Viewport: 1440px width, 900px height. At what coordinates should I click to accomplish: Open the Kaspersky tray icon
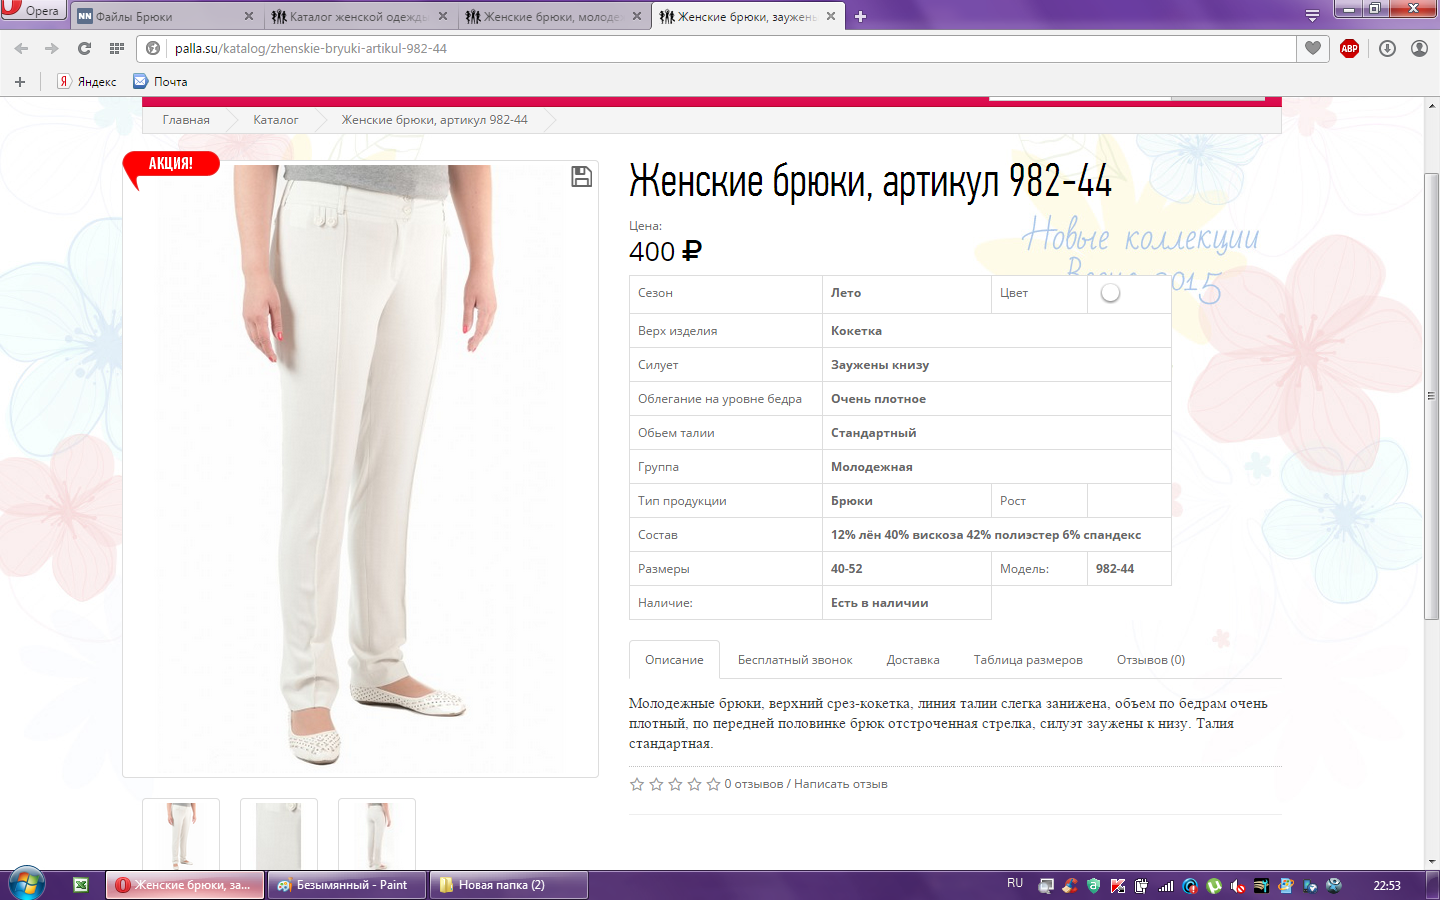(x=1118, y=885)
